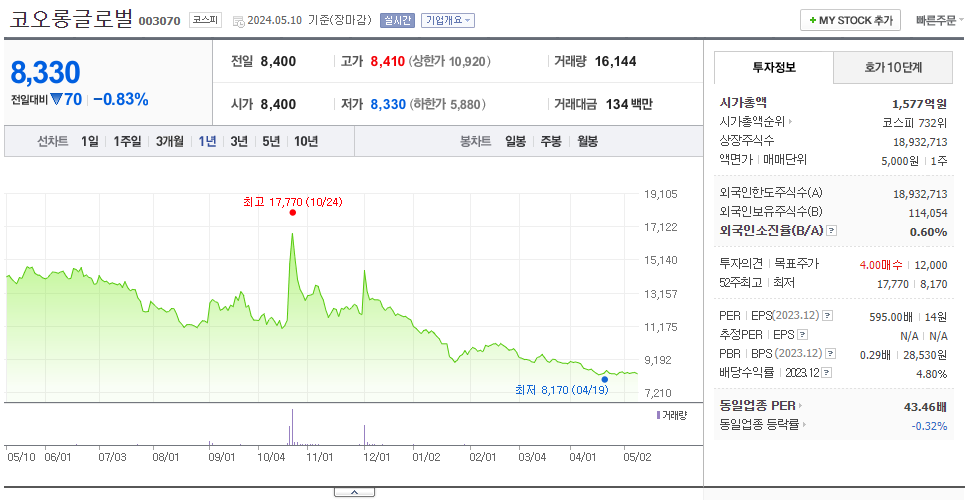Select 1년 line chart period
This screenshot has height=500, width=968.
point(207,141)
